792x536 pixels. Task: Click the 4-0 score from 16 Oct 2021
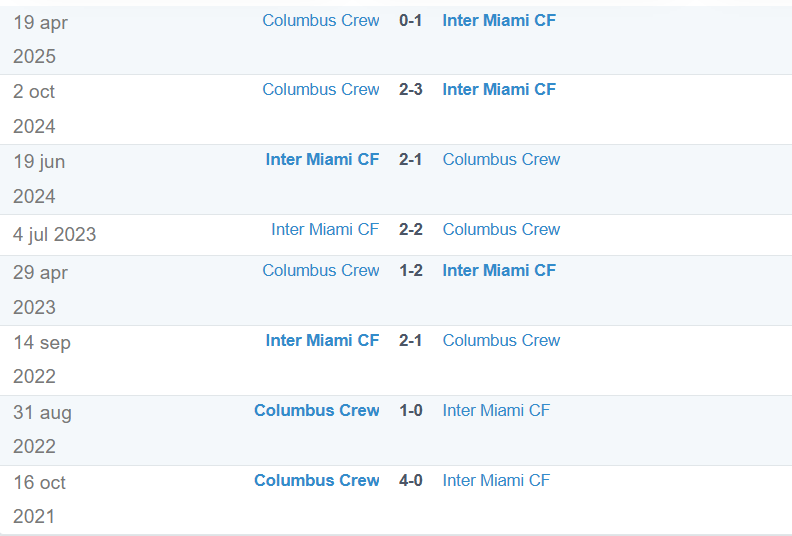point(411,480)
